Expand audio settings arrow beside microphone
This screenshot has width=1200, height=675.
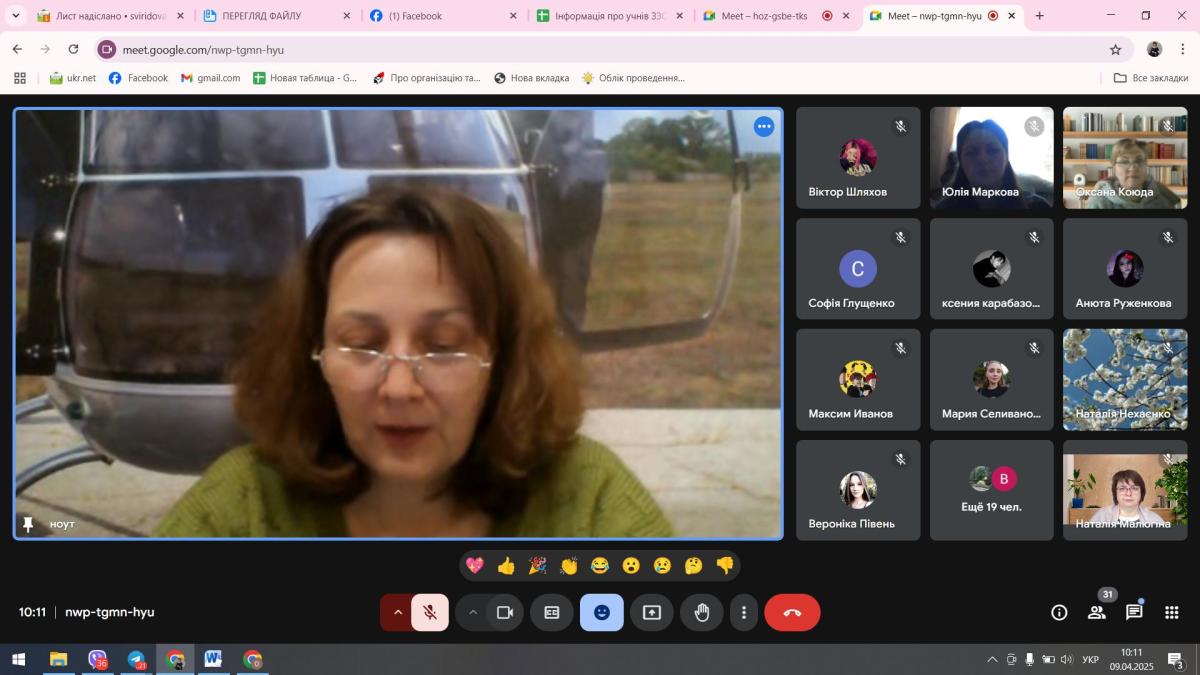pyautogui.click(x=397, y=613)
